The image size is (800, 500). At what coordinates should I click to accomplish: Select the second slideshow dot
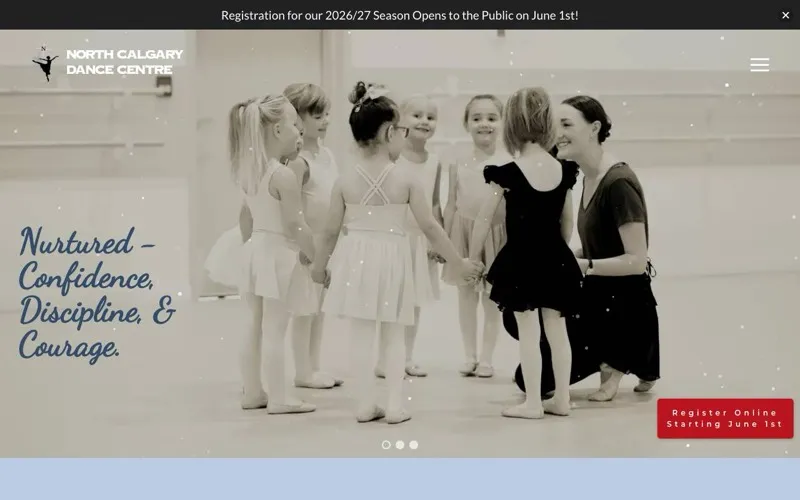click(x=400, y=445)
